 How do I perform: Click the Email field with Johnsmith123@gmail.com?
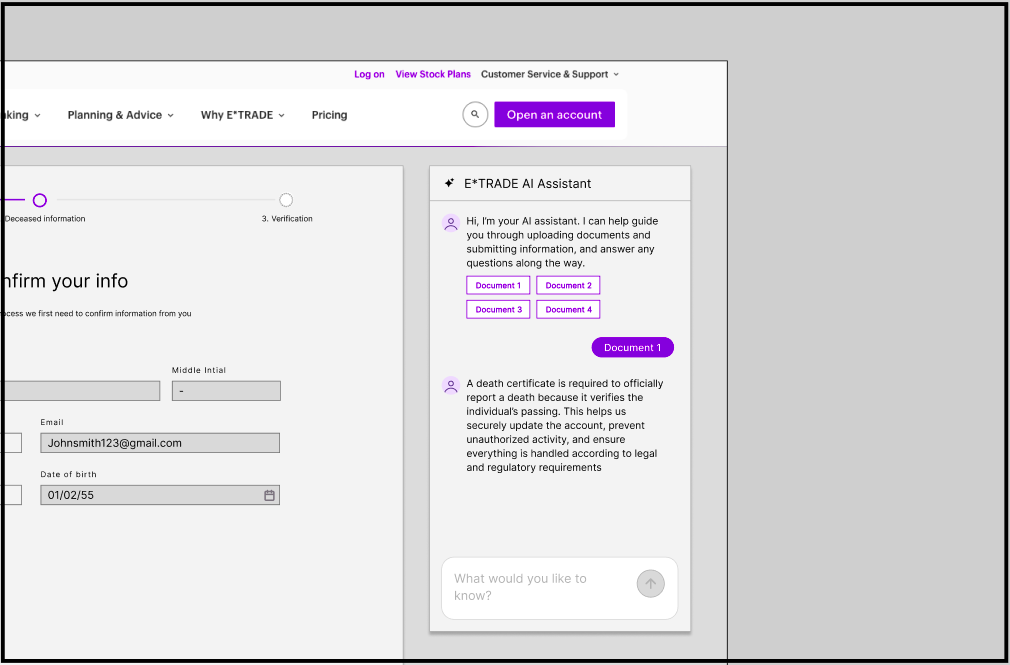[x=160, y=443]
